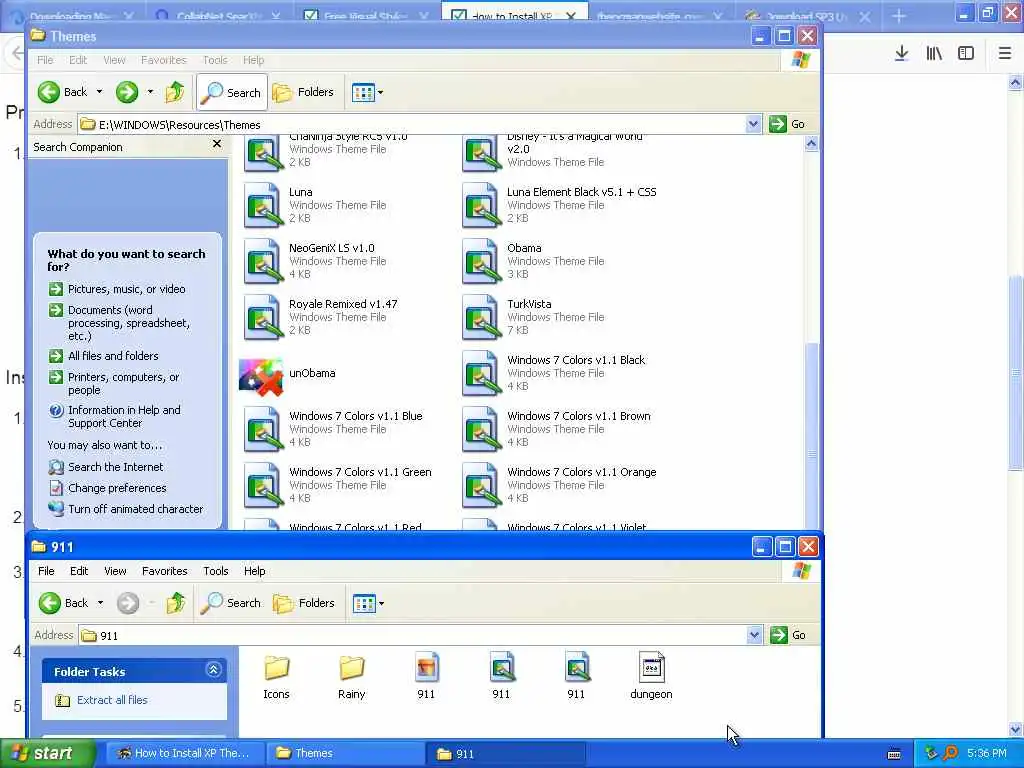Select NeoGeniX LS v1.0 theme file

click(x=262, y=261)
